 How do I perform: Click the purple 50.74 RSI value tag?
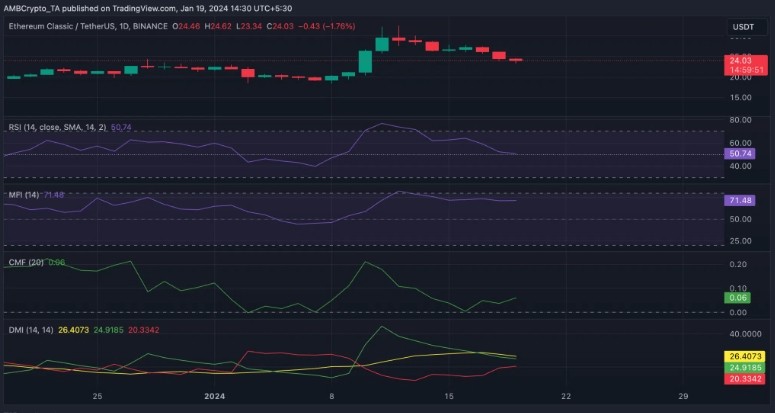pyautogui.click(x=743, y=155)
